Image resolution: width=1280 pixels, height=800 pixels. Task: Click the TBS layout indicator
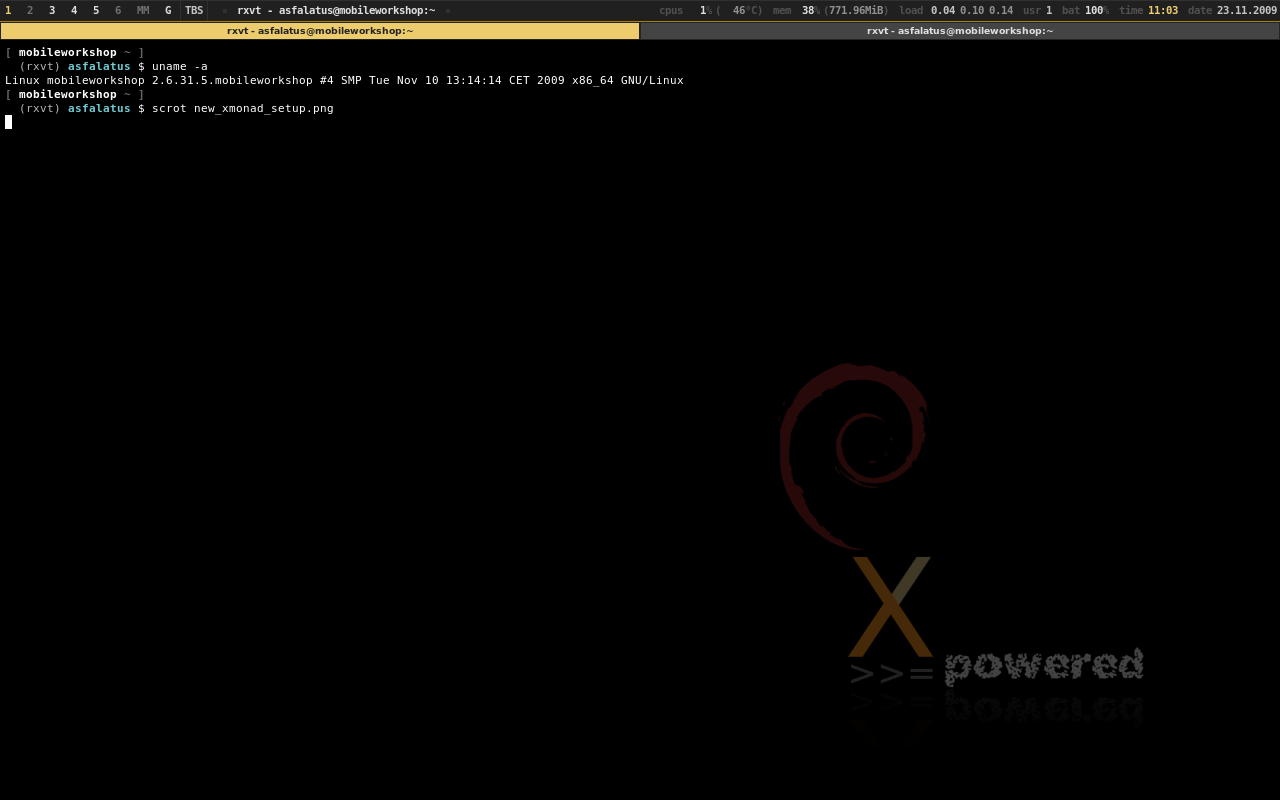click(194, 11)
